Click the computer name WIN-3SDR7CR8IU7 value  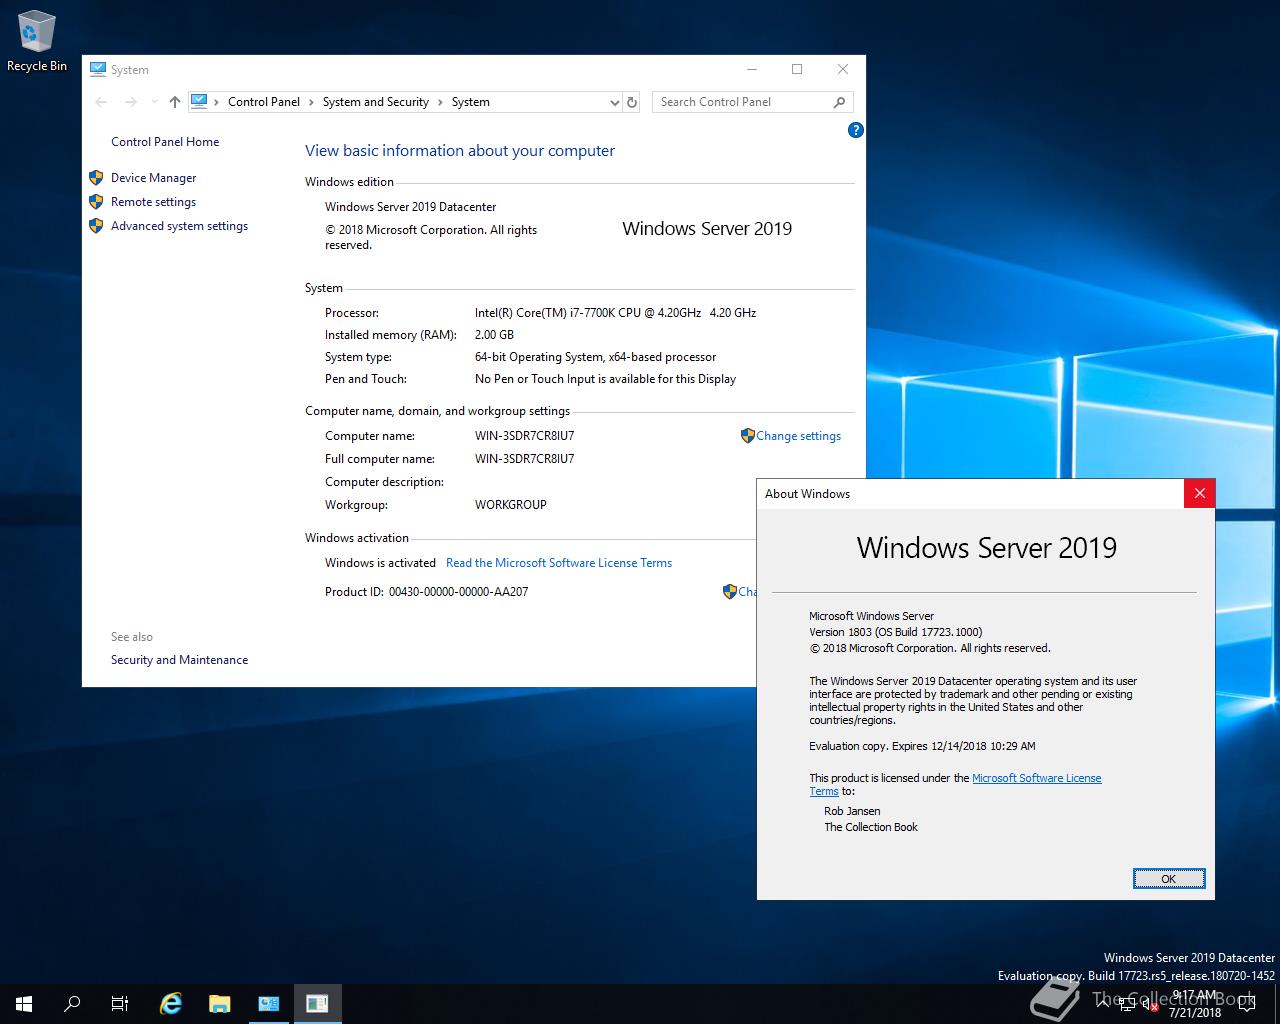(524, 436)
